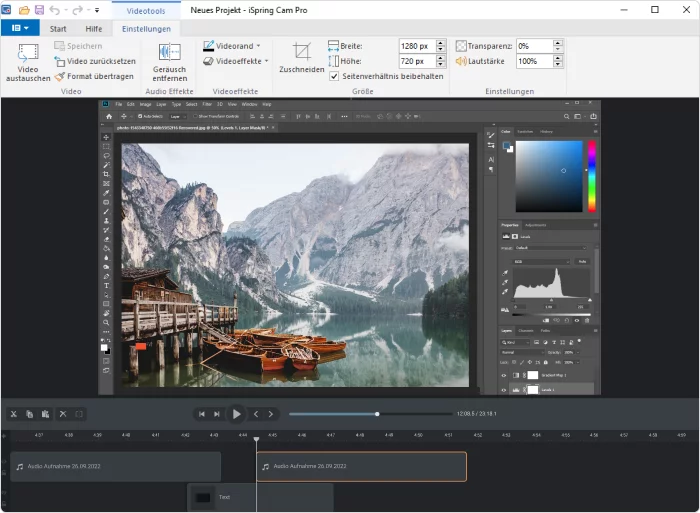Select the first Audio Aufnahme clip on the left
700x513 pixels.
tap(116, 467)
